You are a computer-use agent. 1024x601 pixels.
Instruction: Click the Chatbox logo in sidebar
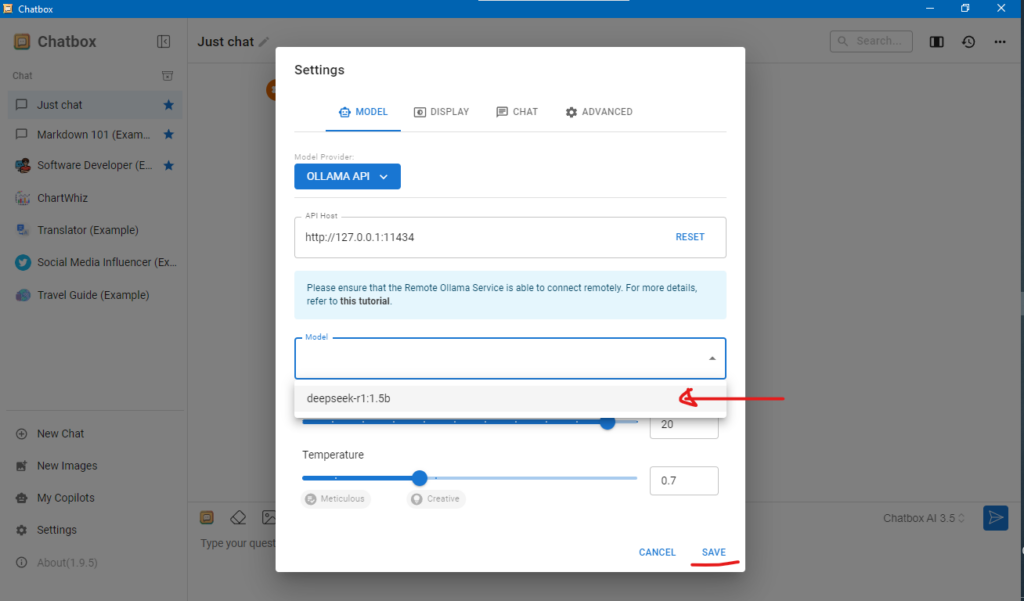[22, 42]
